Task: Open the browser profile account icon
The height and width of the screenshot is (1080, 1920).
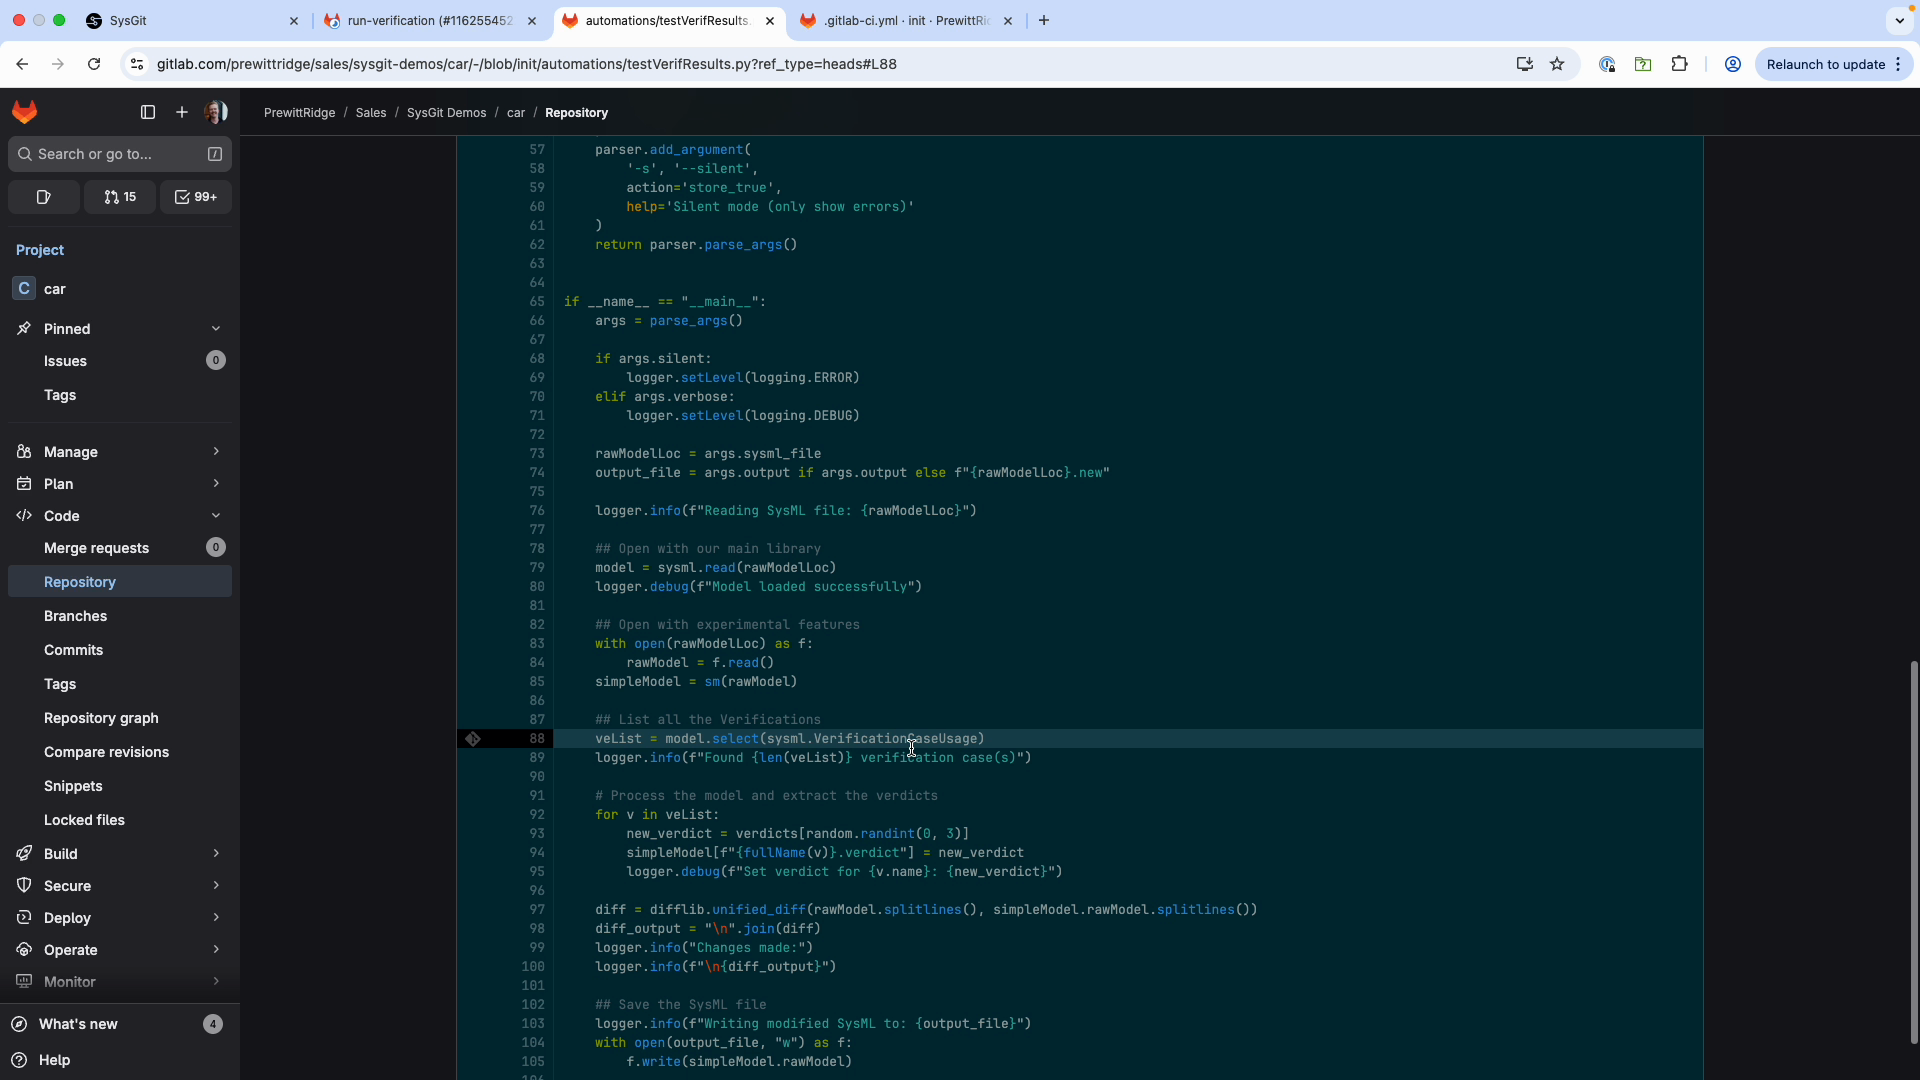Action: coord(1732,64)
